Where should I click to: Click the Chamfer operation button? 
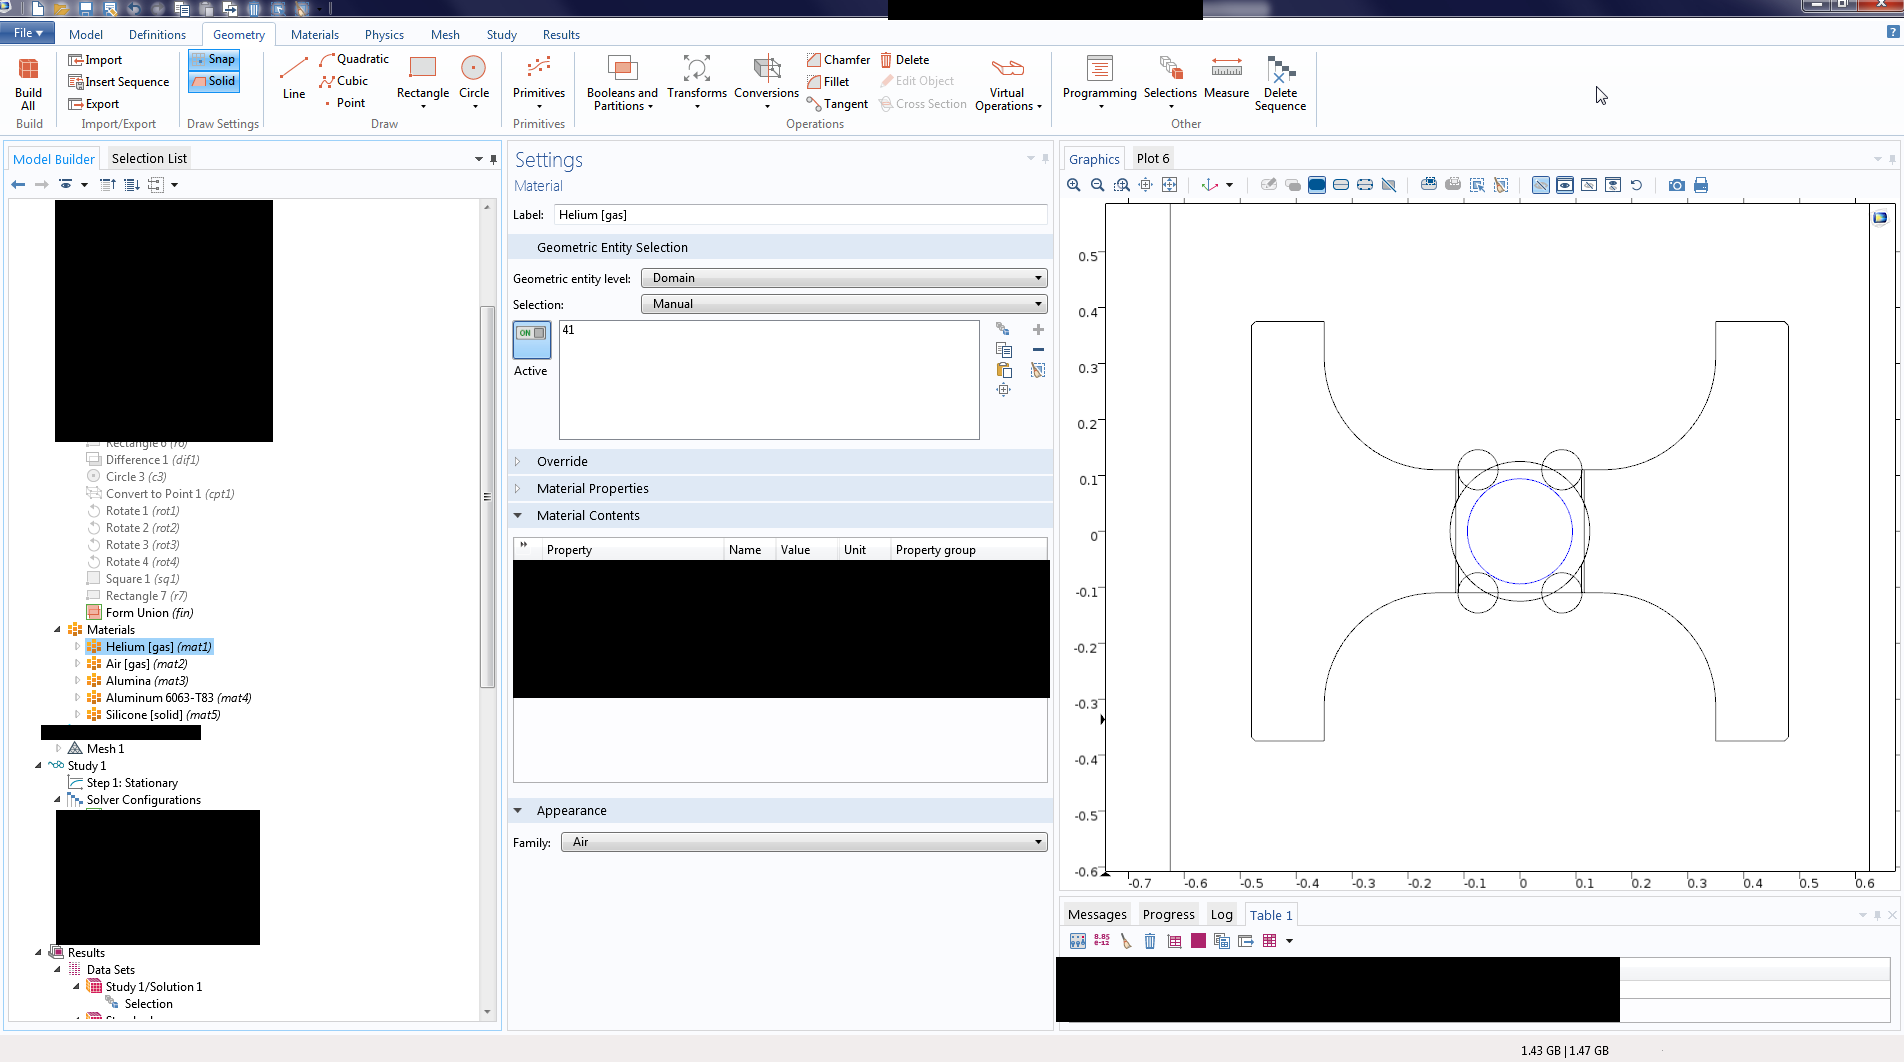(838, 60)
